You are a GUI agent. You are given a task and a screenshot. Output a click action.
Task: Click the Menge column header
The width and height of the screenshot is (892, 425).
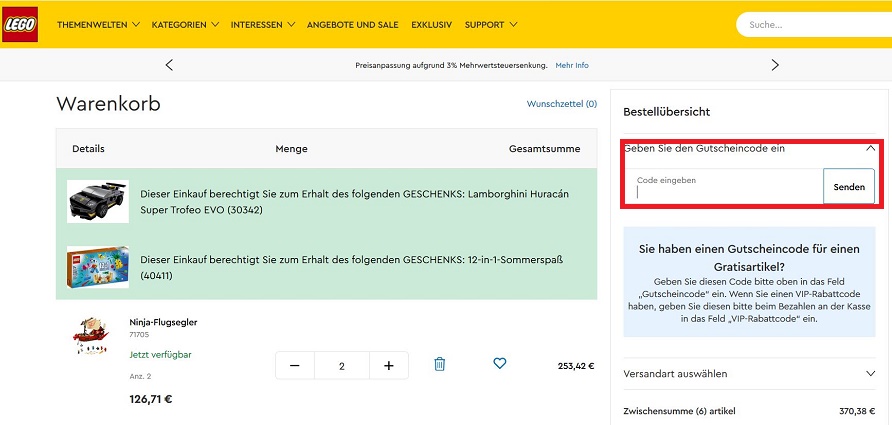point(291,149)
